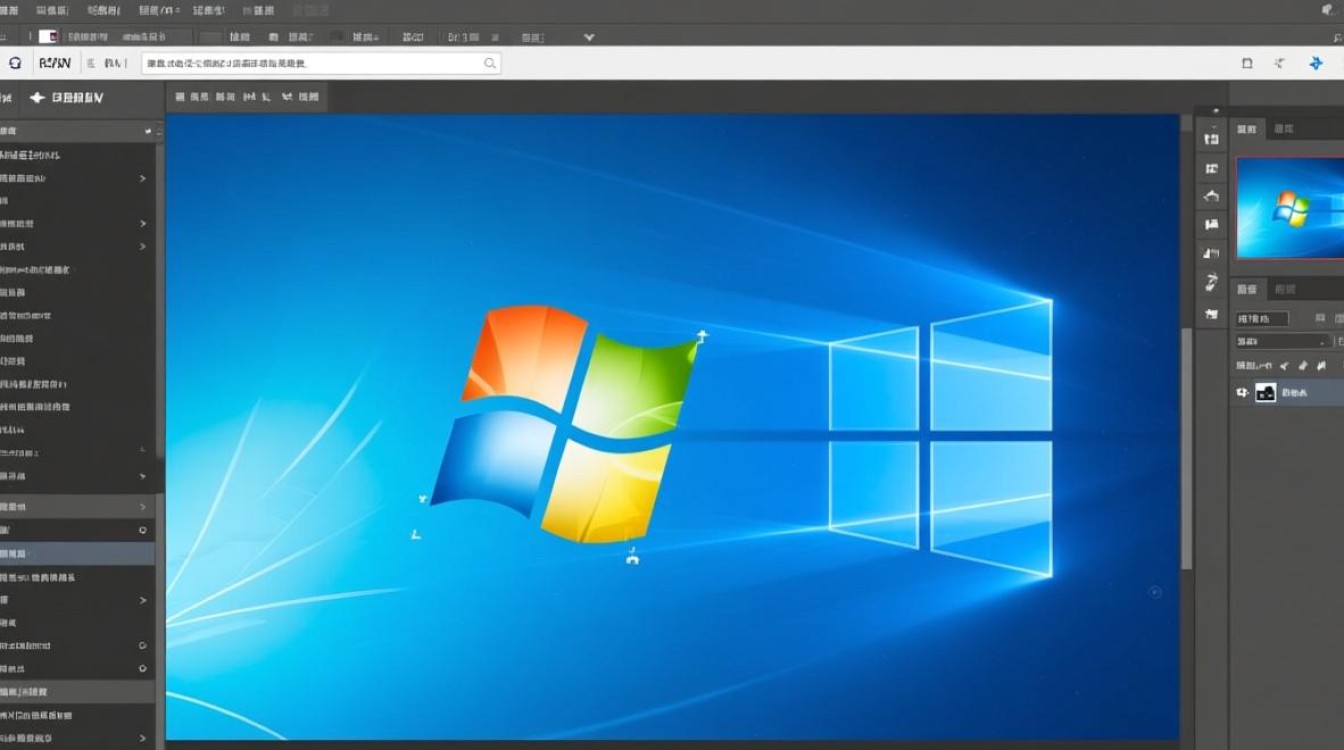Enable the lock option above the layer list
This screenshot has height=750, width=1344.
(x=1285, y=365)
